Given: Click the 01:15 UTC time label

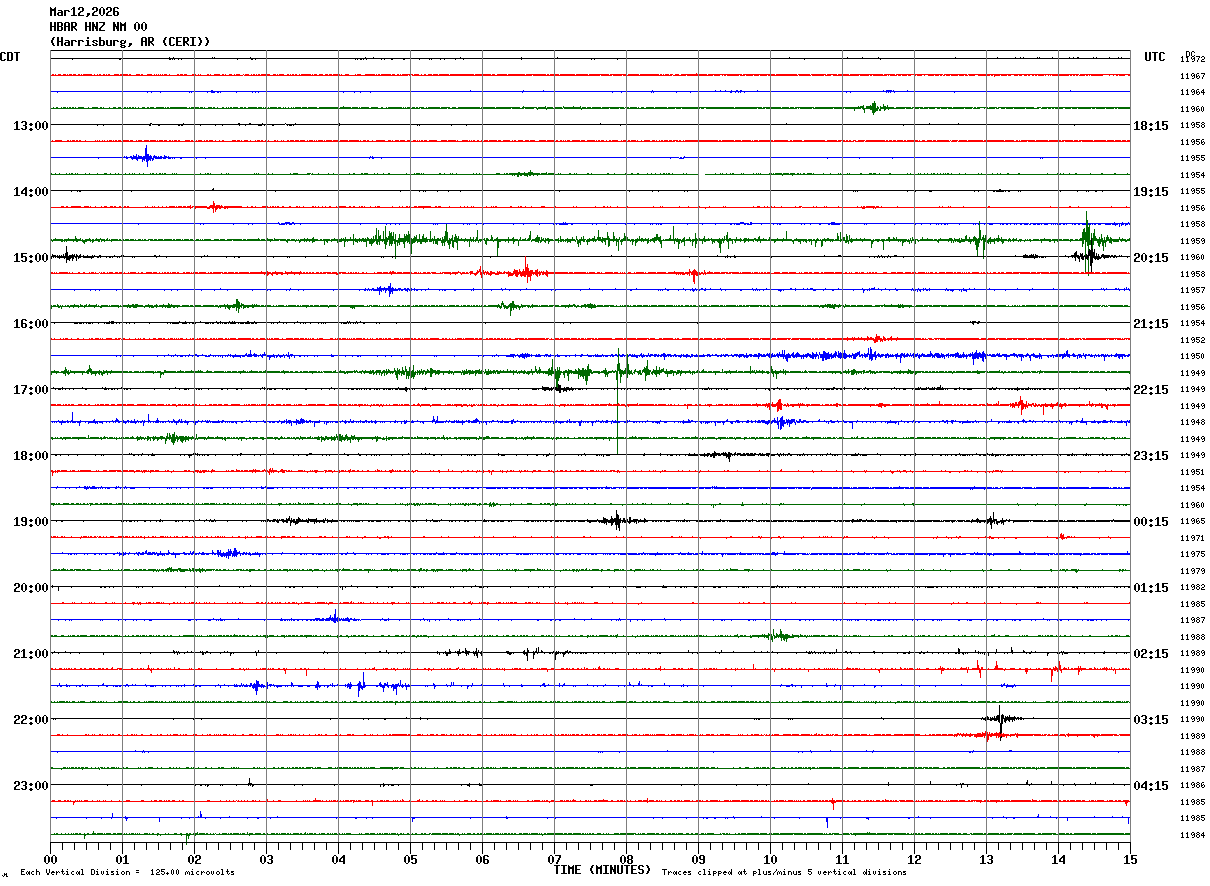Looking at the screenshot, I should coord(1151,588).
